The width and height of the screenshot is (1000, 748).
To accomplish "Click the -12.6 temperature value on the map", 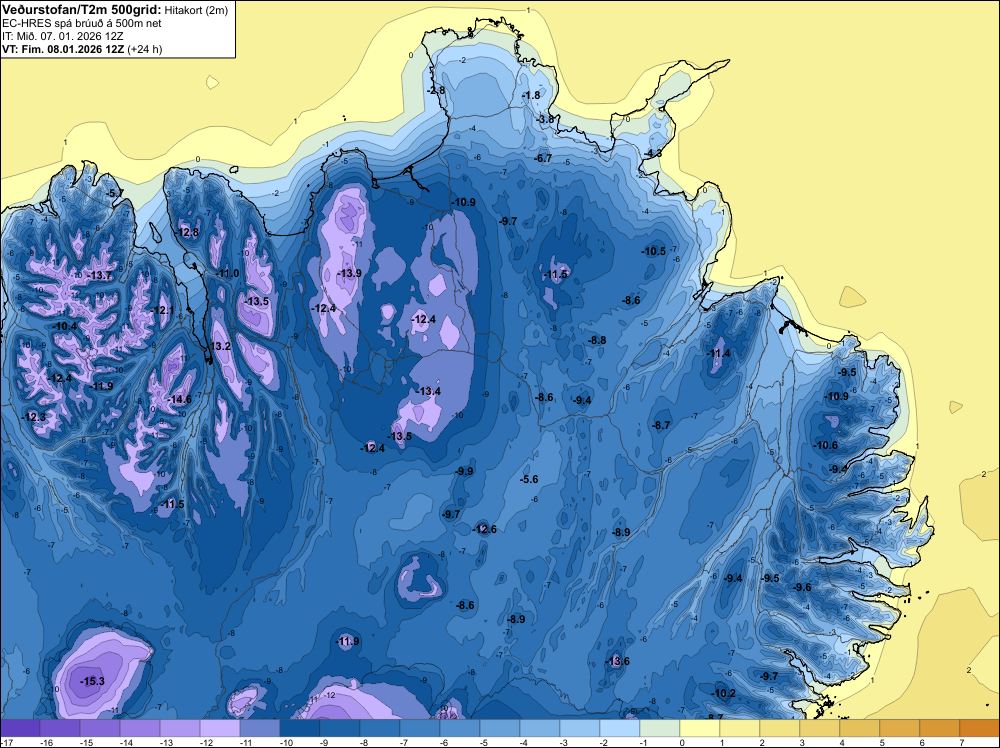I will coord(485,529).
